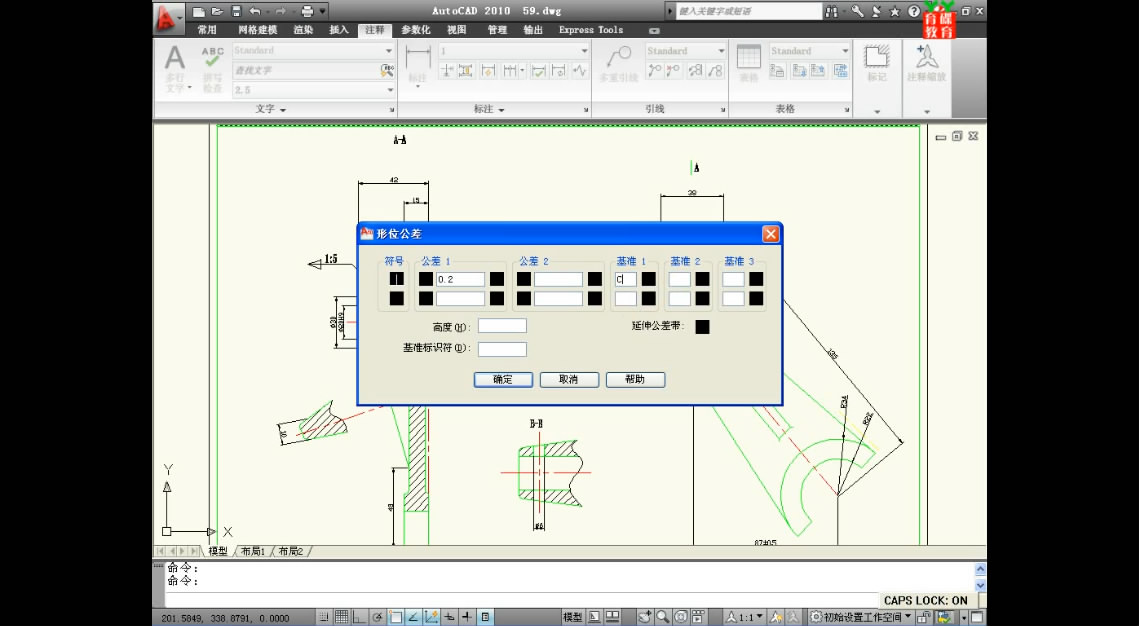Switch to the 参数化 ribbon tab

coord(416,30)
